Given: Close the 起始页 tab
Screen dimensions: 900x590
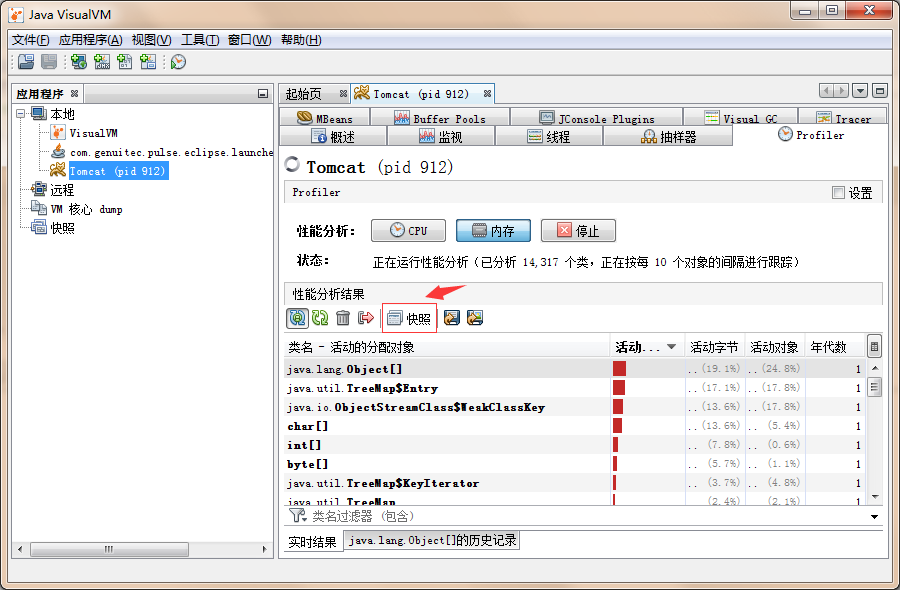Looking at the screenshot, I should (343, 94).
